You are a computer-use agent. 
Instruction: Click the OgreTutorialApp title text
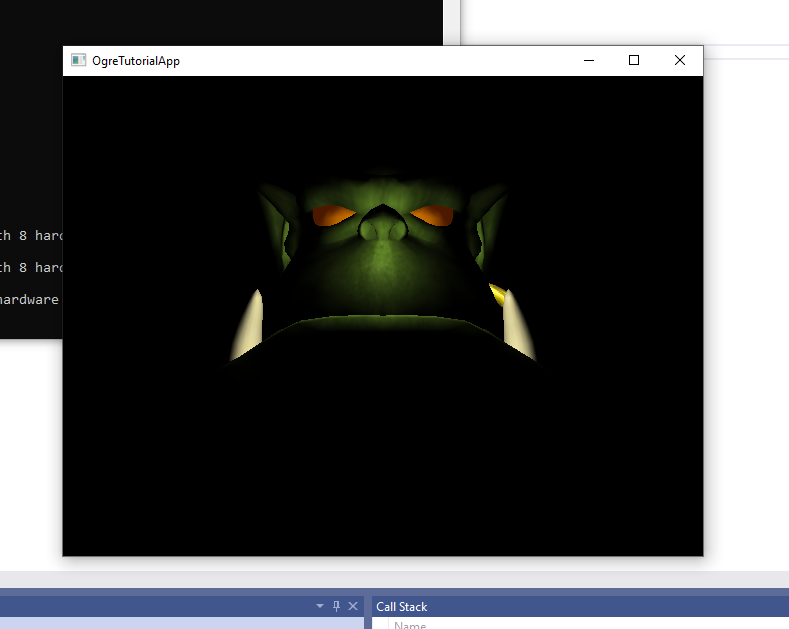point(136,61)
